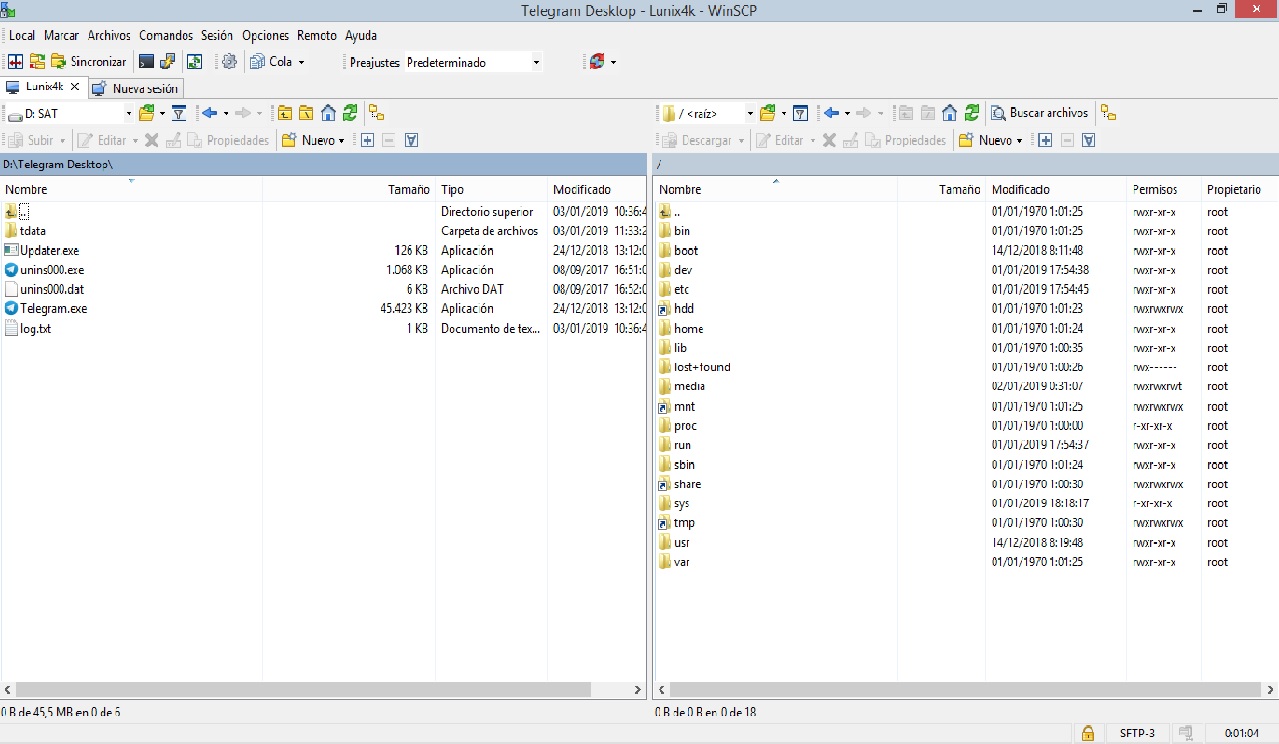Click Buscar archivos button
The image size is (1279, 744).
1040,114
